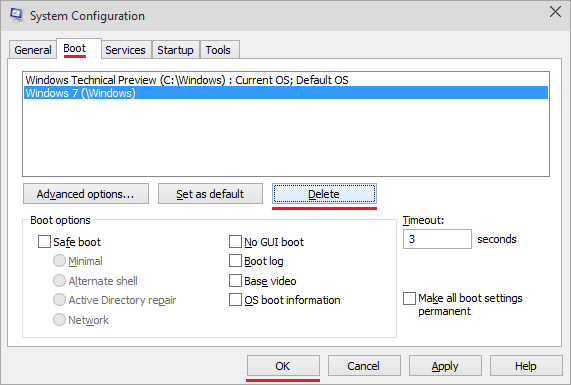This screenshot has width=571, height=385.
Task: Select the Windows Technical Preview boot entry
Action: (x=286, y=80)
